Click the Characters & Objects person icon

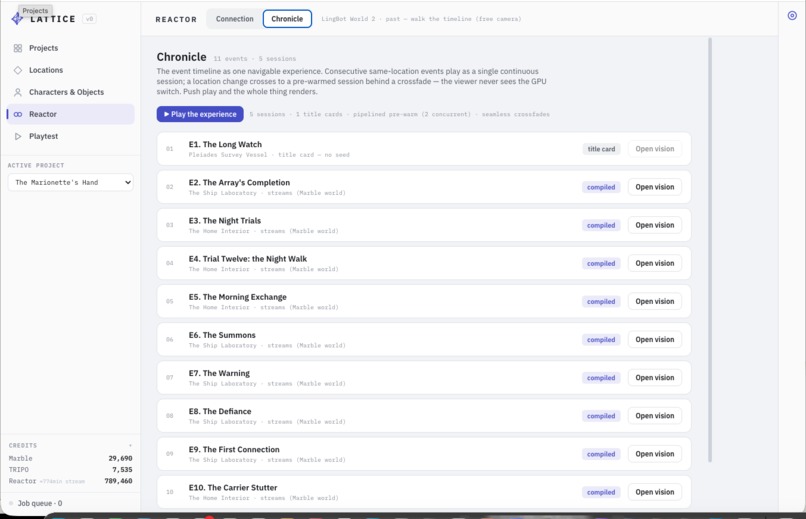tap(18, 92)
